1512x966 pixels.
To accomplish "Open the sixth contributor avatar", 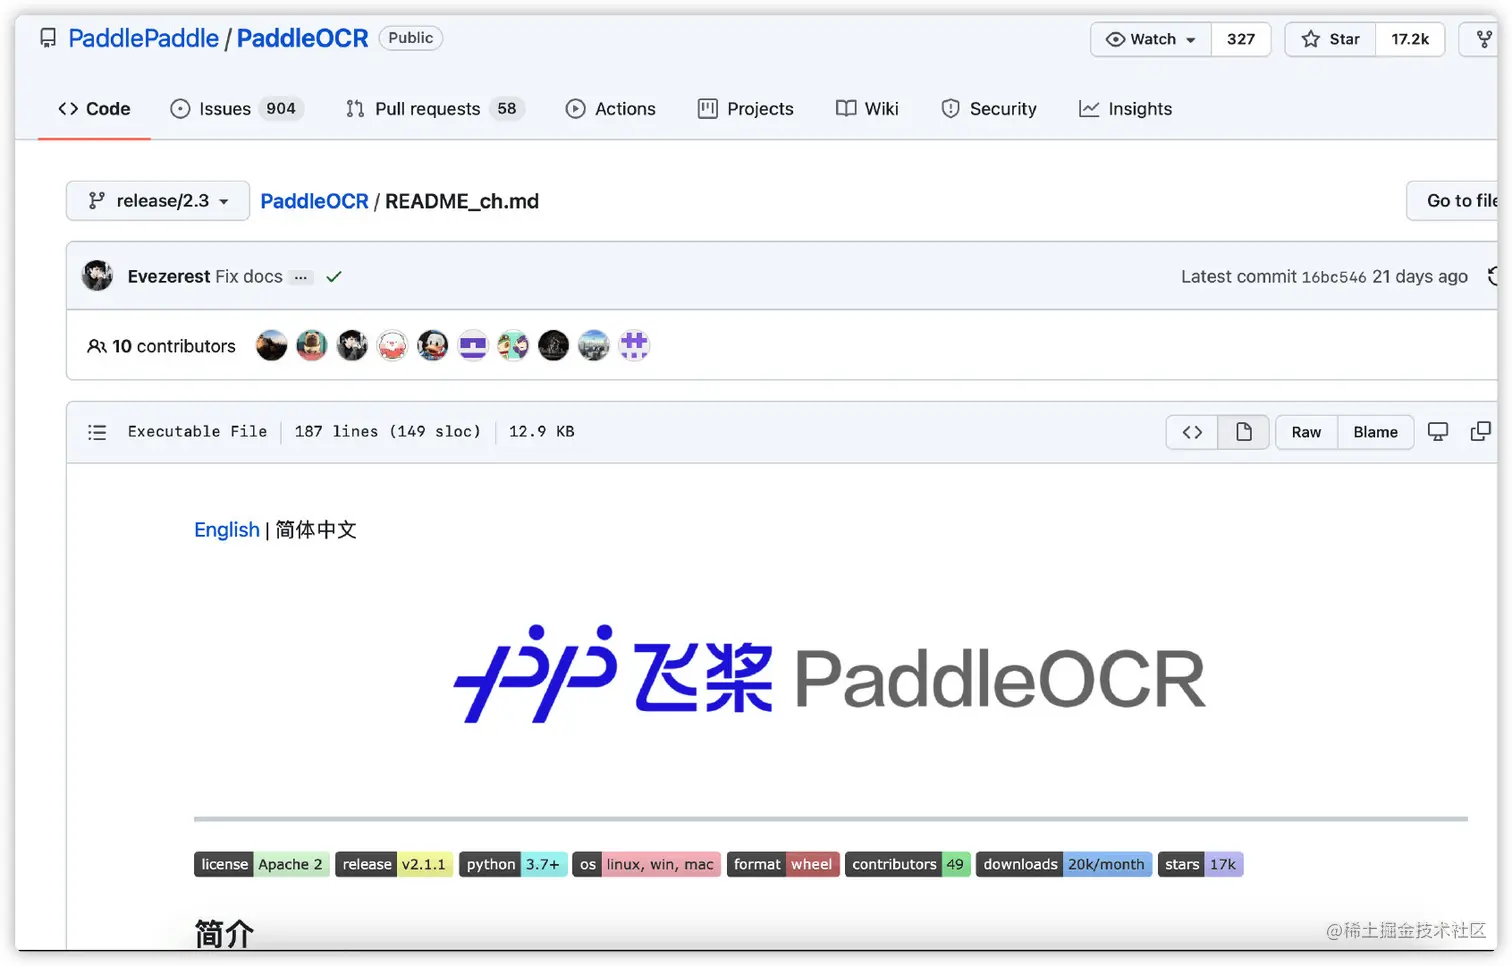I will [x=472, y=346].
